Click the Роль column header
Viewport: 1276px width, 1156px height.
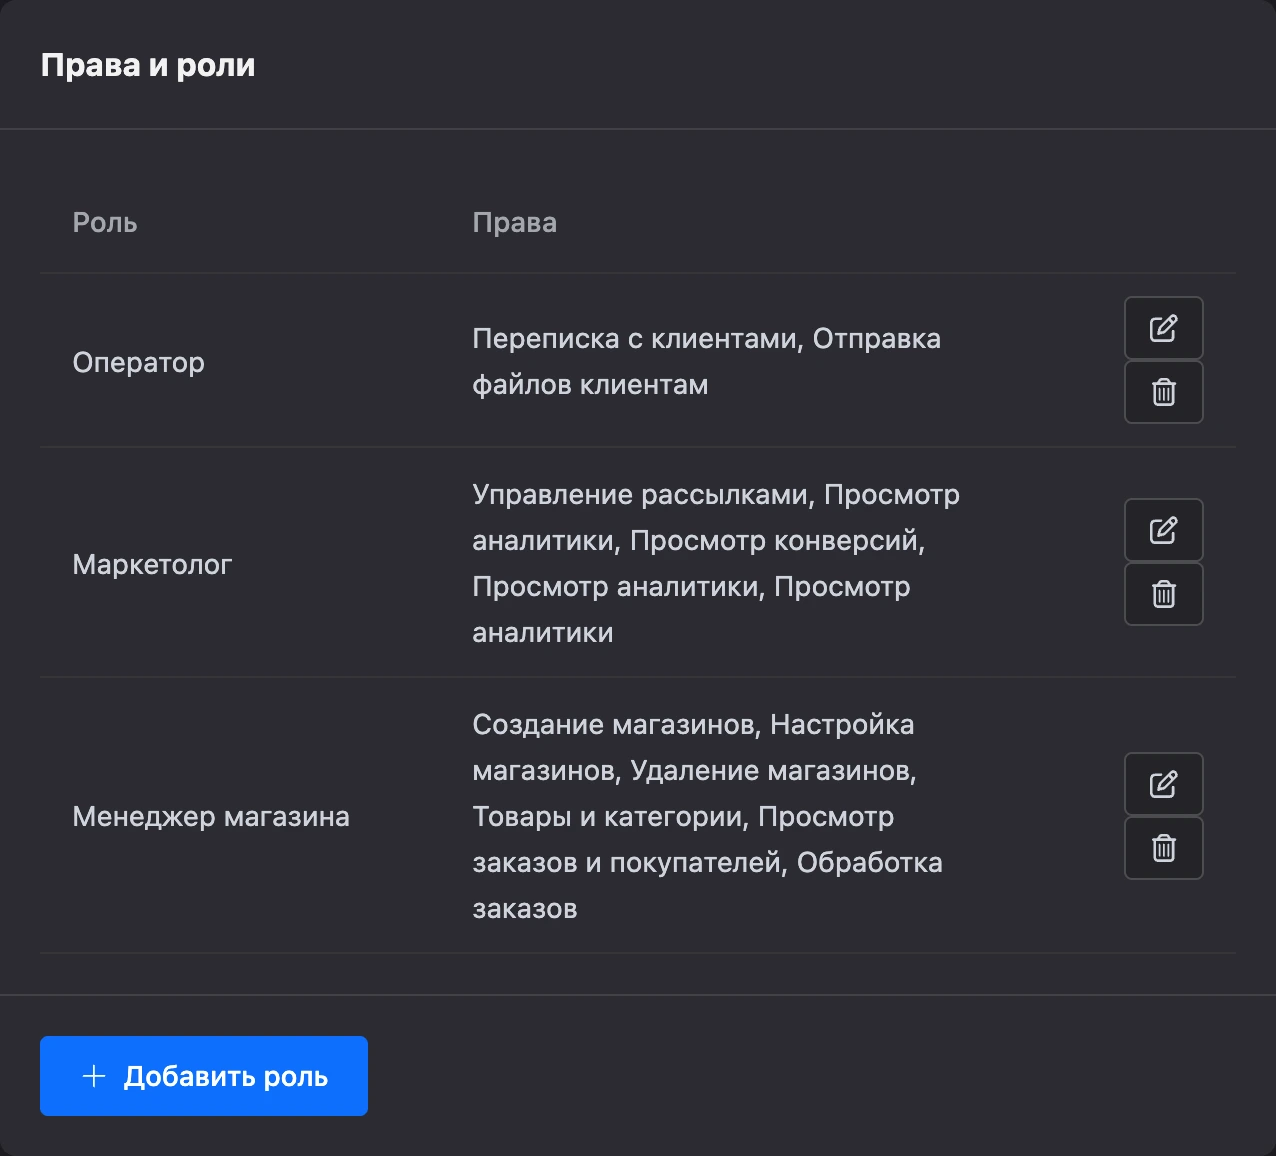[105, 222]
